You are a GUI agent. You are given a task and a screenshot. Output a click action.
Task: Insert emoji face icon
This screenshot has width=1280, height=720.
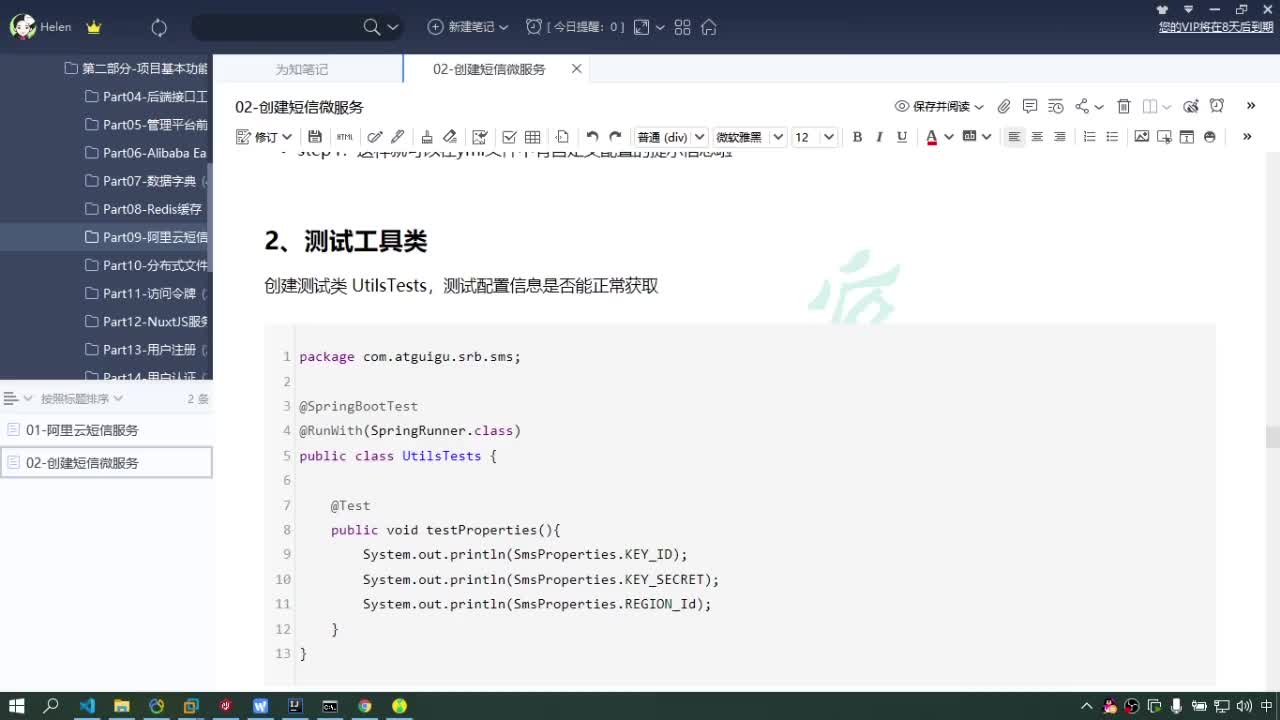click(1210, 137)
